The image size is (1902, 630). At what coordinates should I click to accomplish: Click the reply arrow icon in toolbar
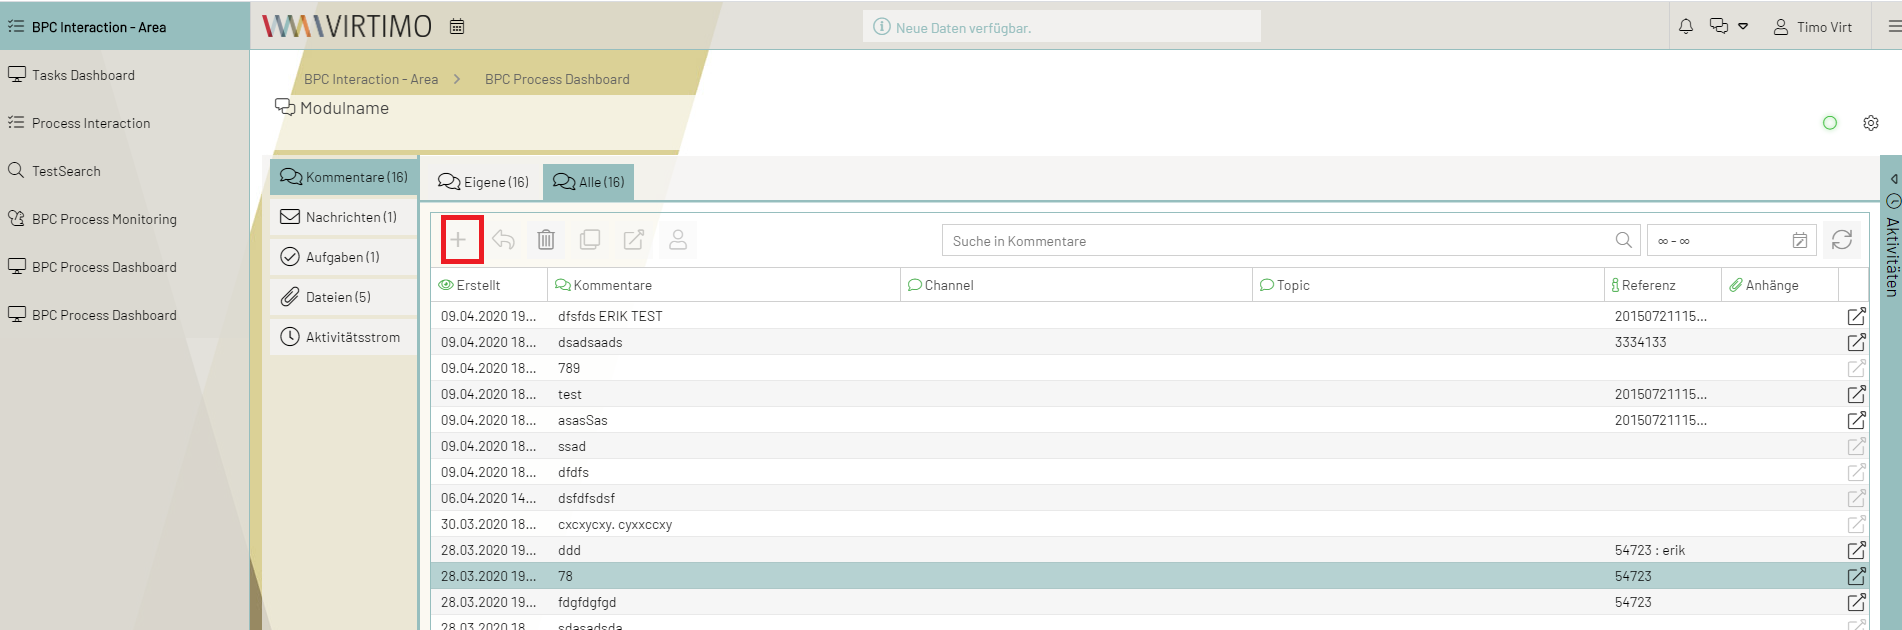(x=503, y=240)
